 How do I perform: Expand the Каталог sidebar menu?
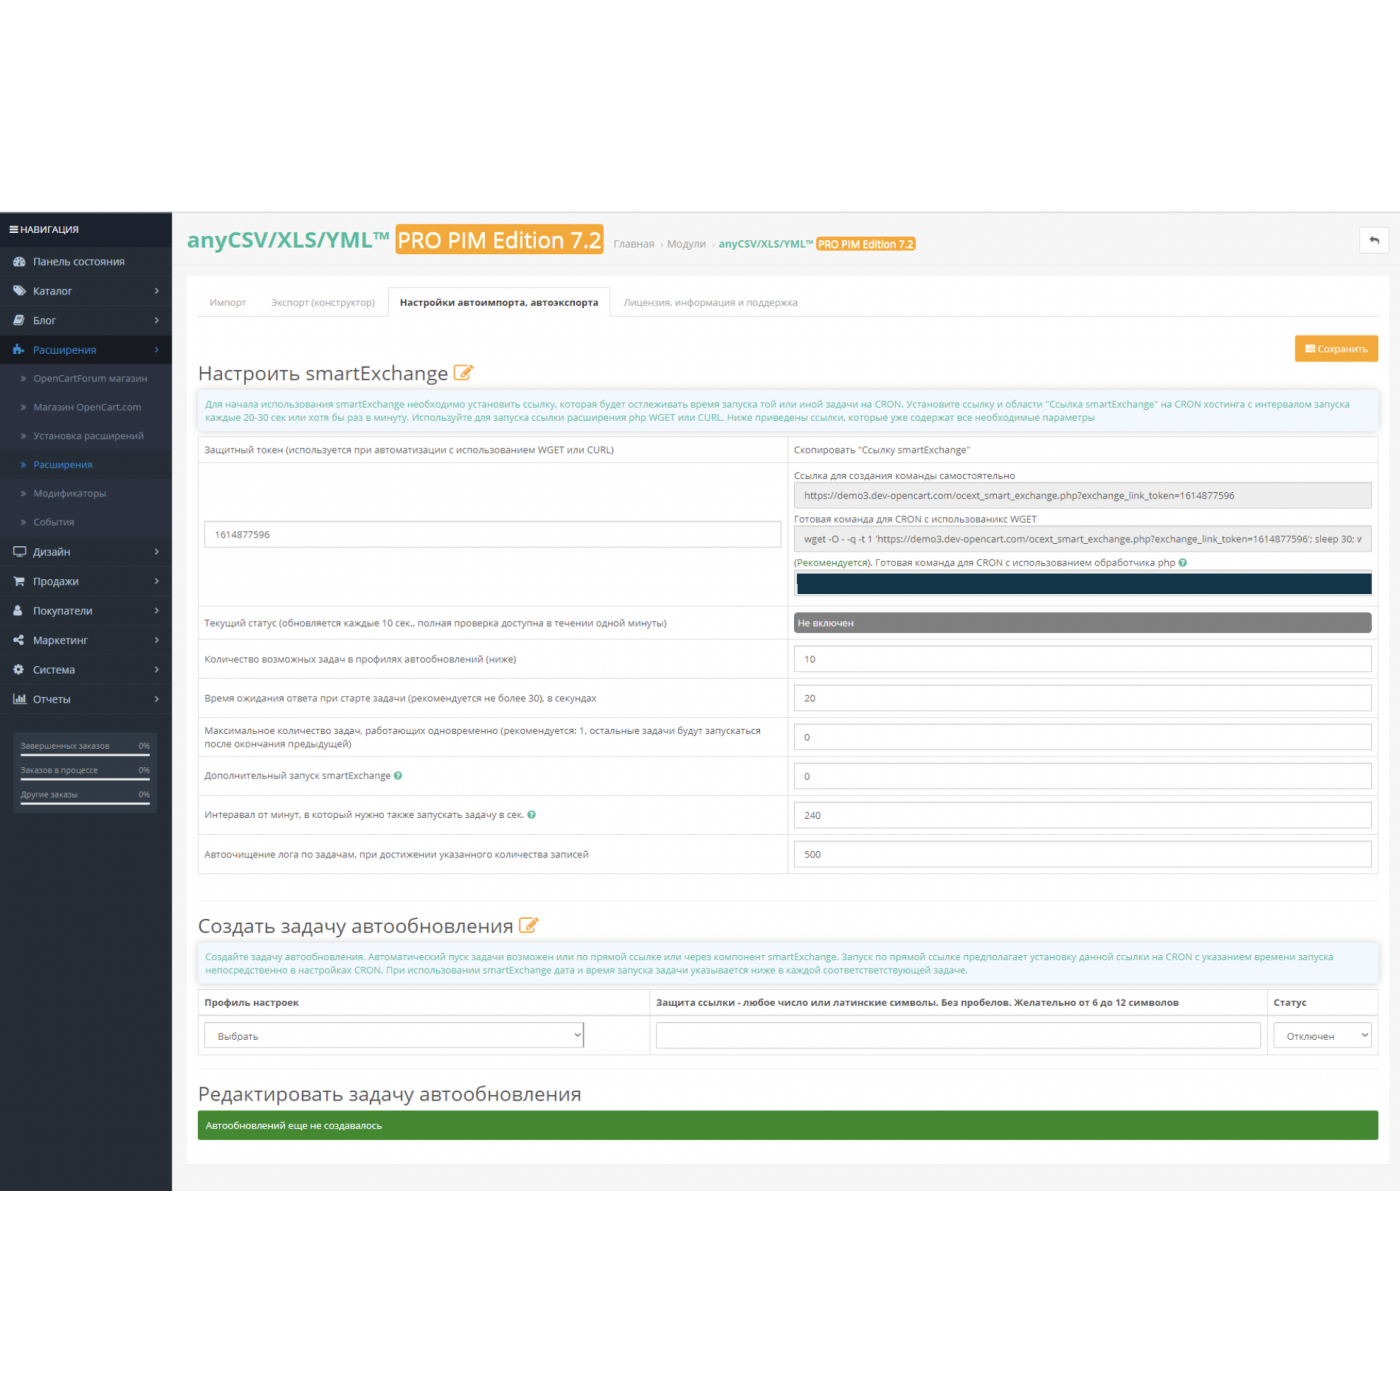[85, 291]
